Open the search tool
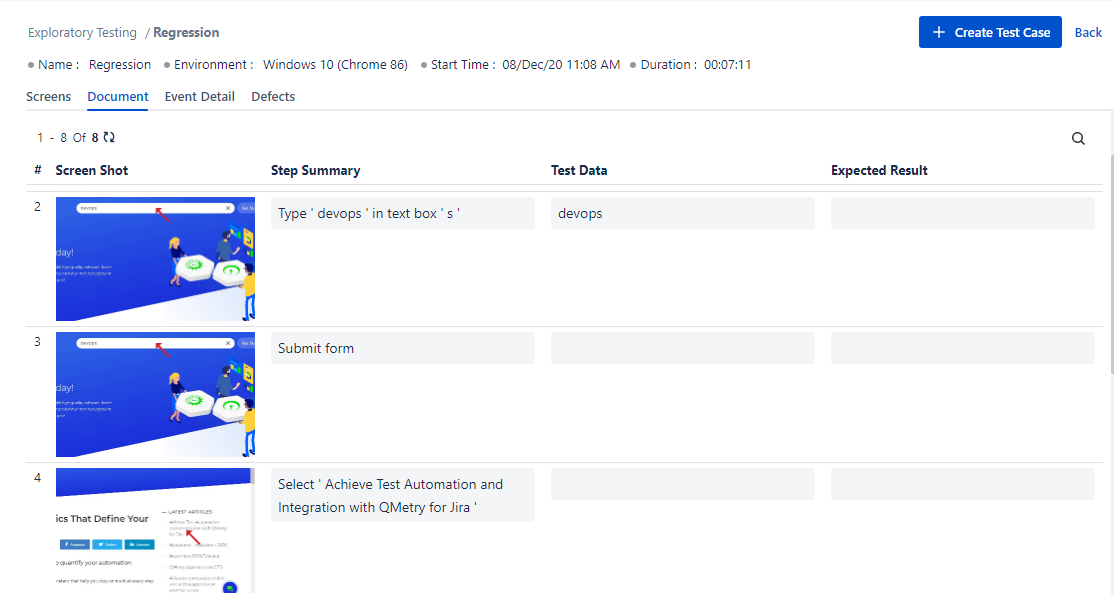1114x596 pixels. click(x=1078, y=138)
